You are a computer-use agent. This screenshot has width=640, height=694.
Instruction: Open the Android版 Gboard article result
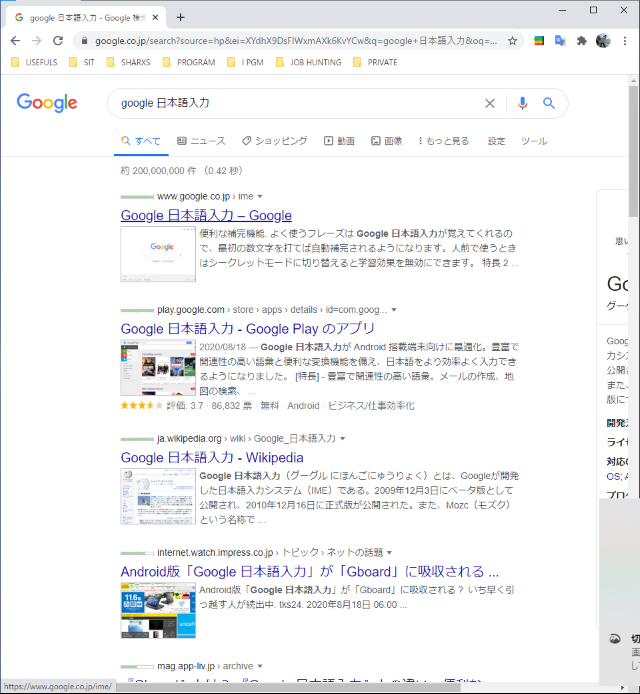(309, 571)
